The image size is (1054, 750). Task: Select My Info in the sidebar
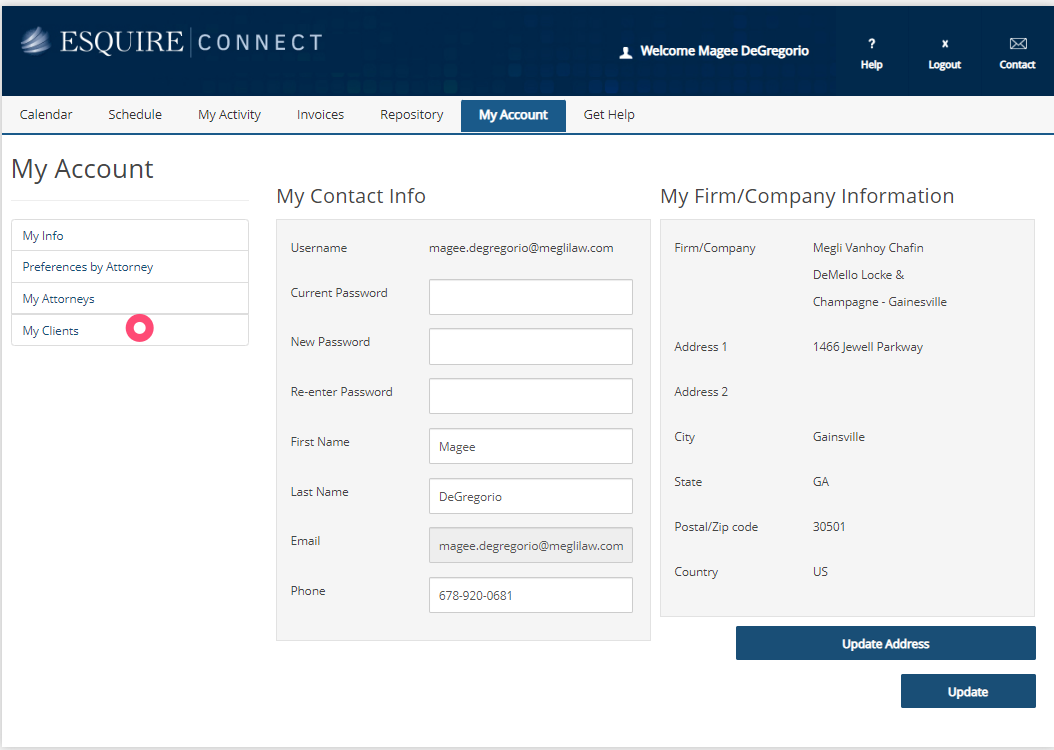coord(43,236)
